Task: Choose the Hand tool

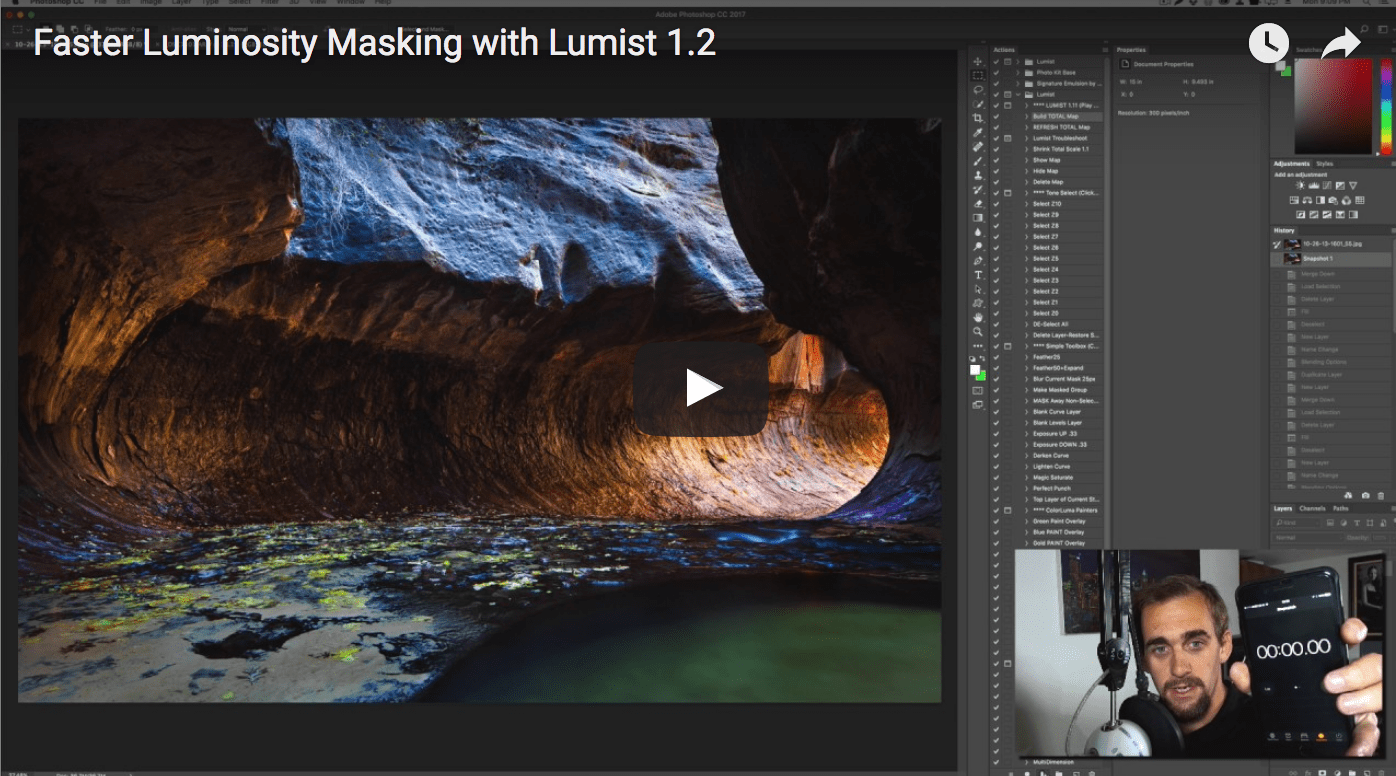Action: tap(978, 317)
